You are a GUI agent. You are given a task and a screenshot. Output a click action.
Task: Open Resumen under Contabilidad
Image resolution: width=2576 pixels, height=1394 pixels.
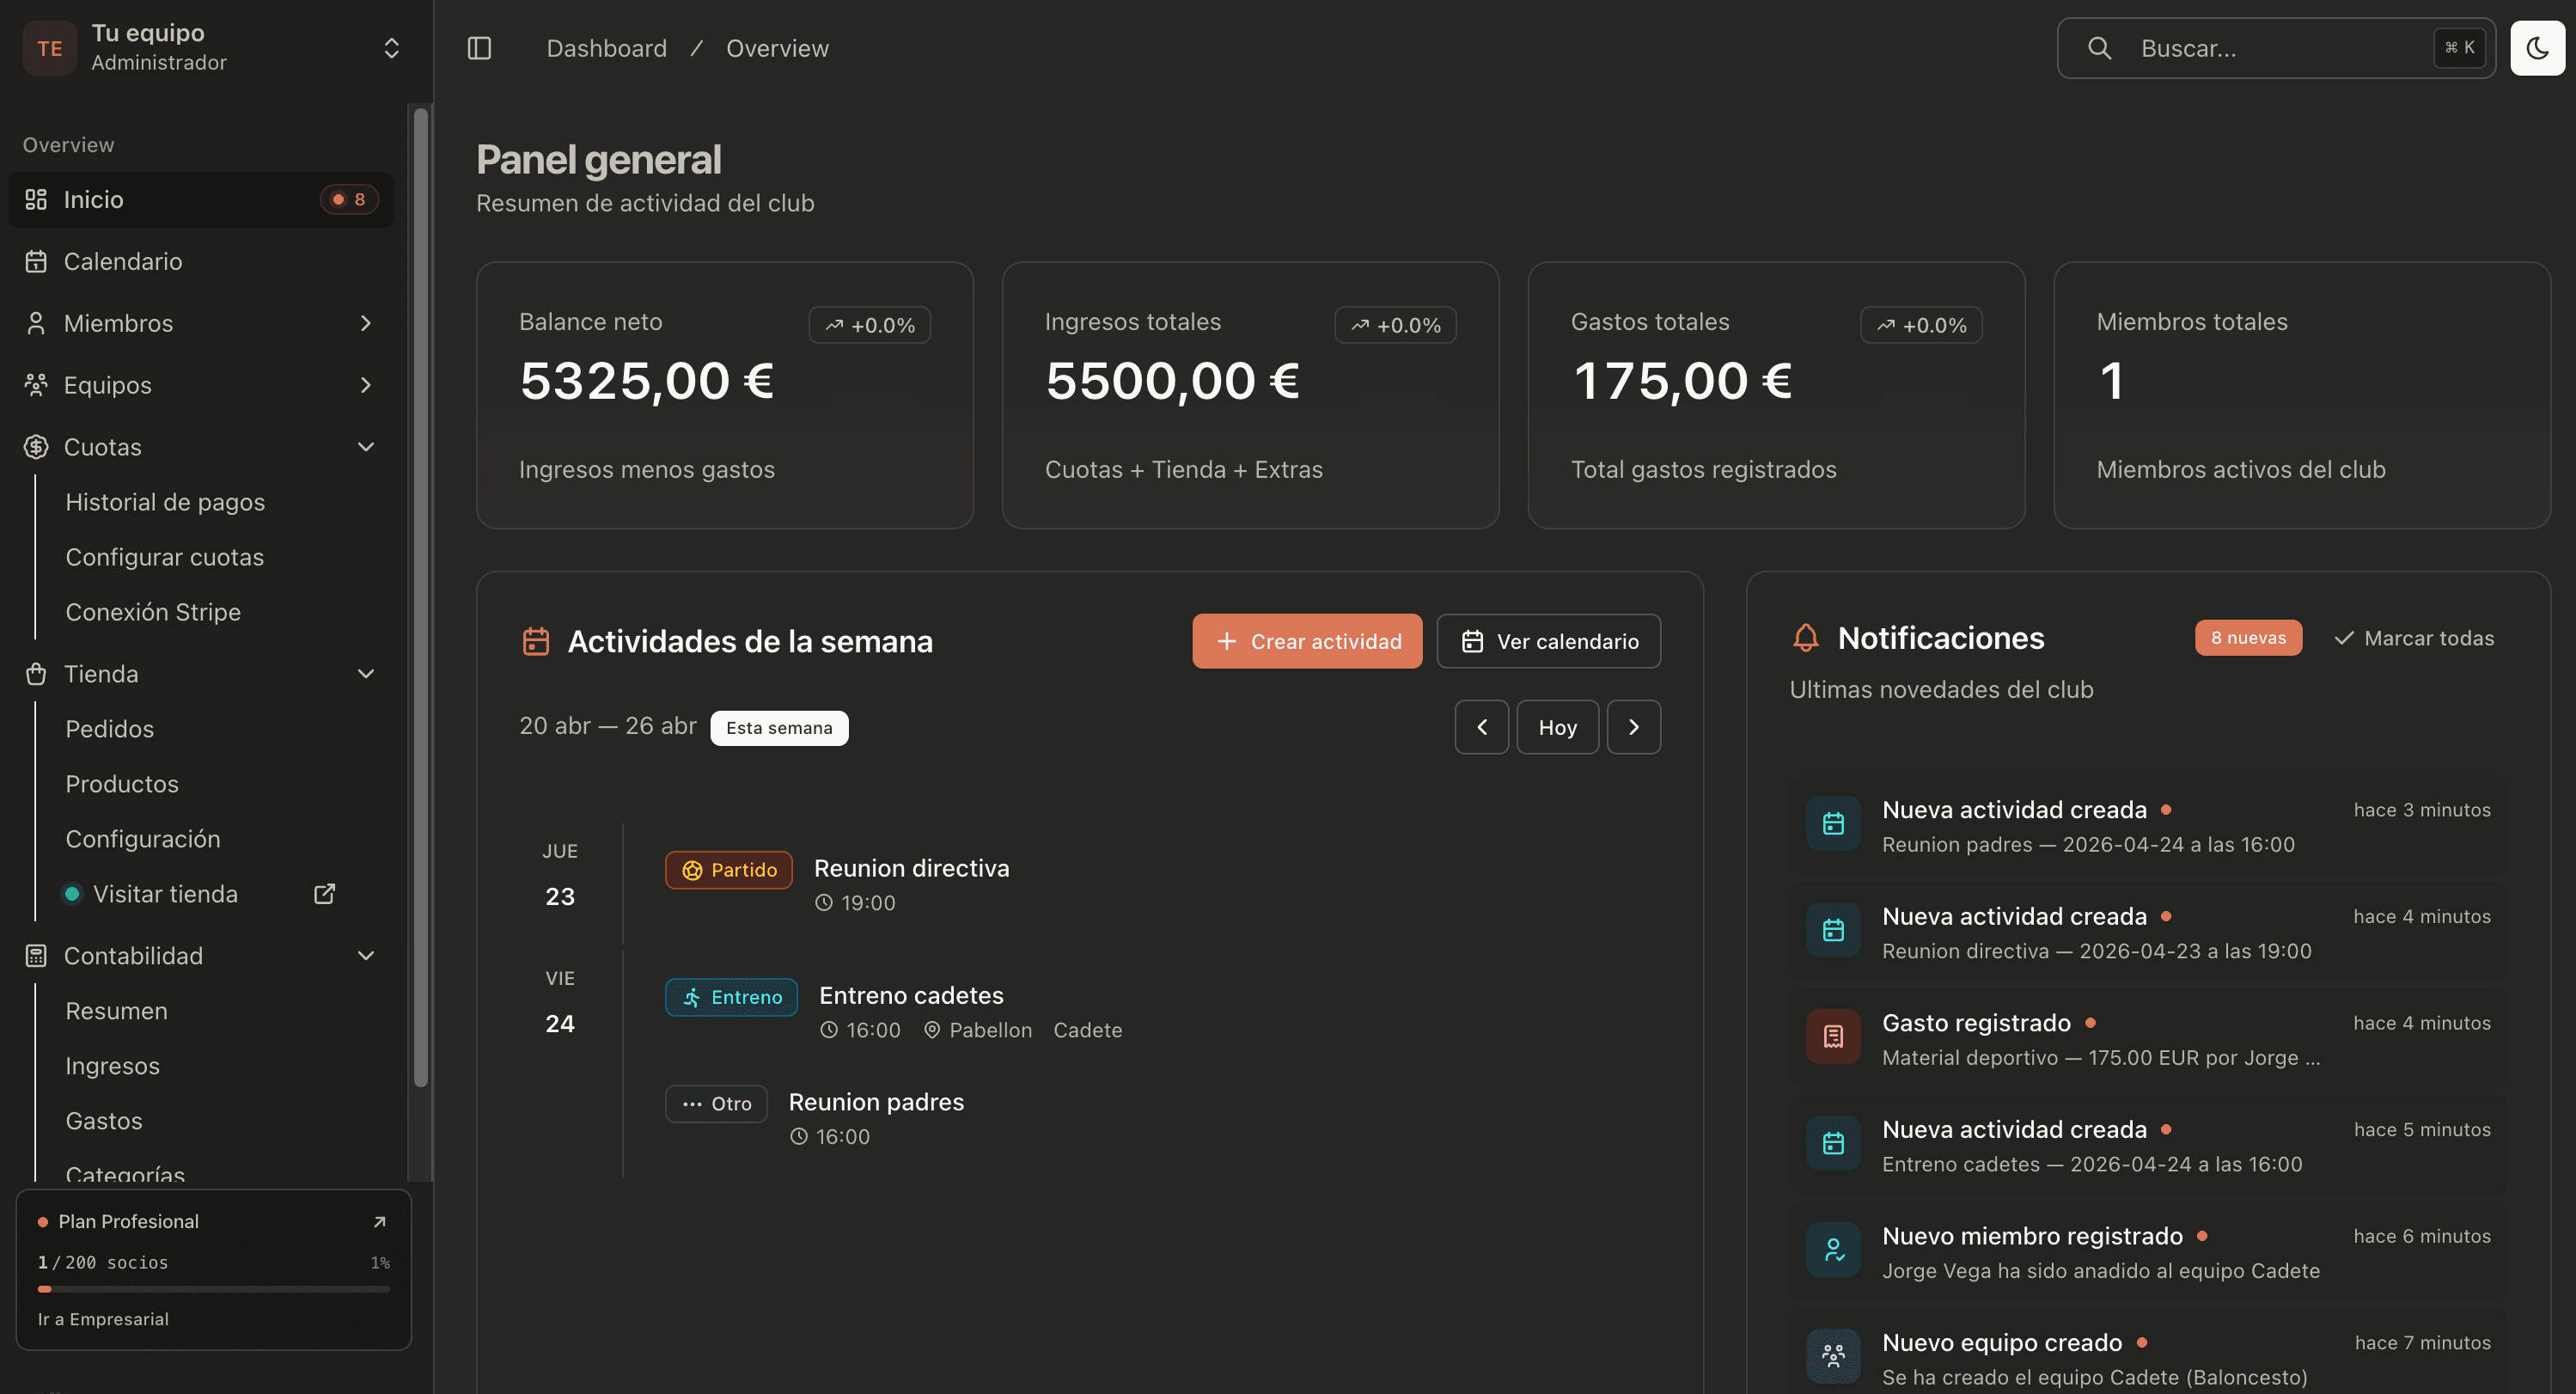coord(116,1011)
